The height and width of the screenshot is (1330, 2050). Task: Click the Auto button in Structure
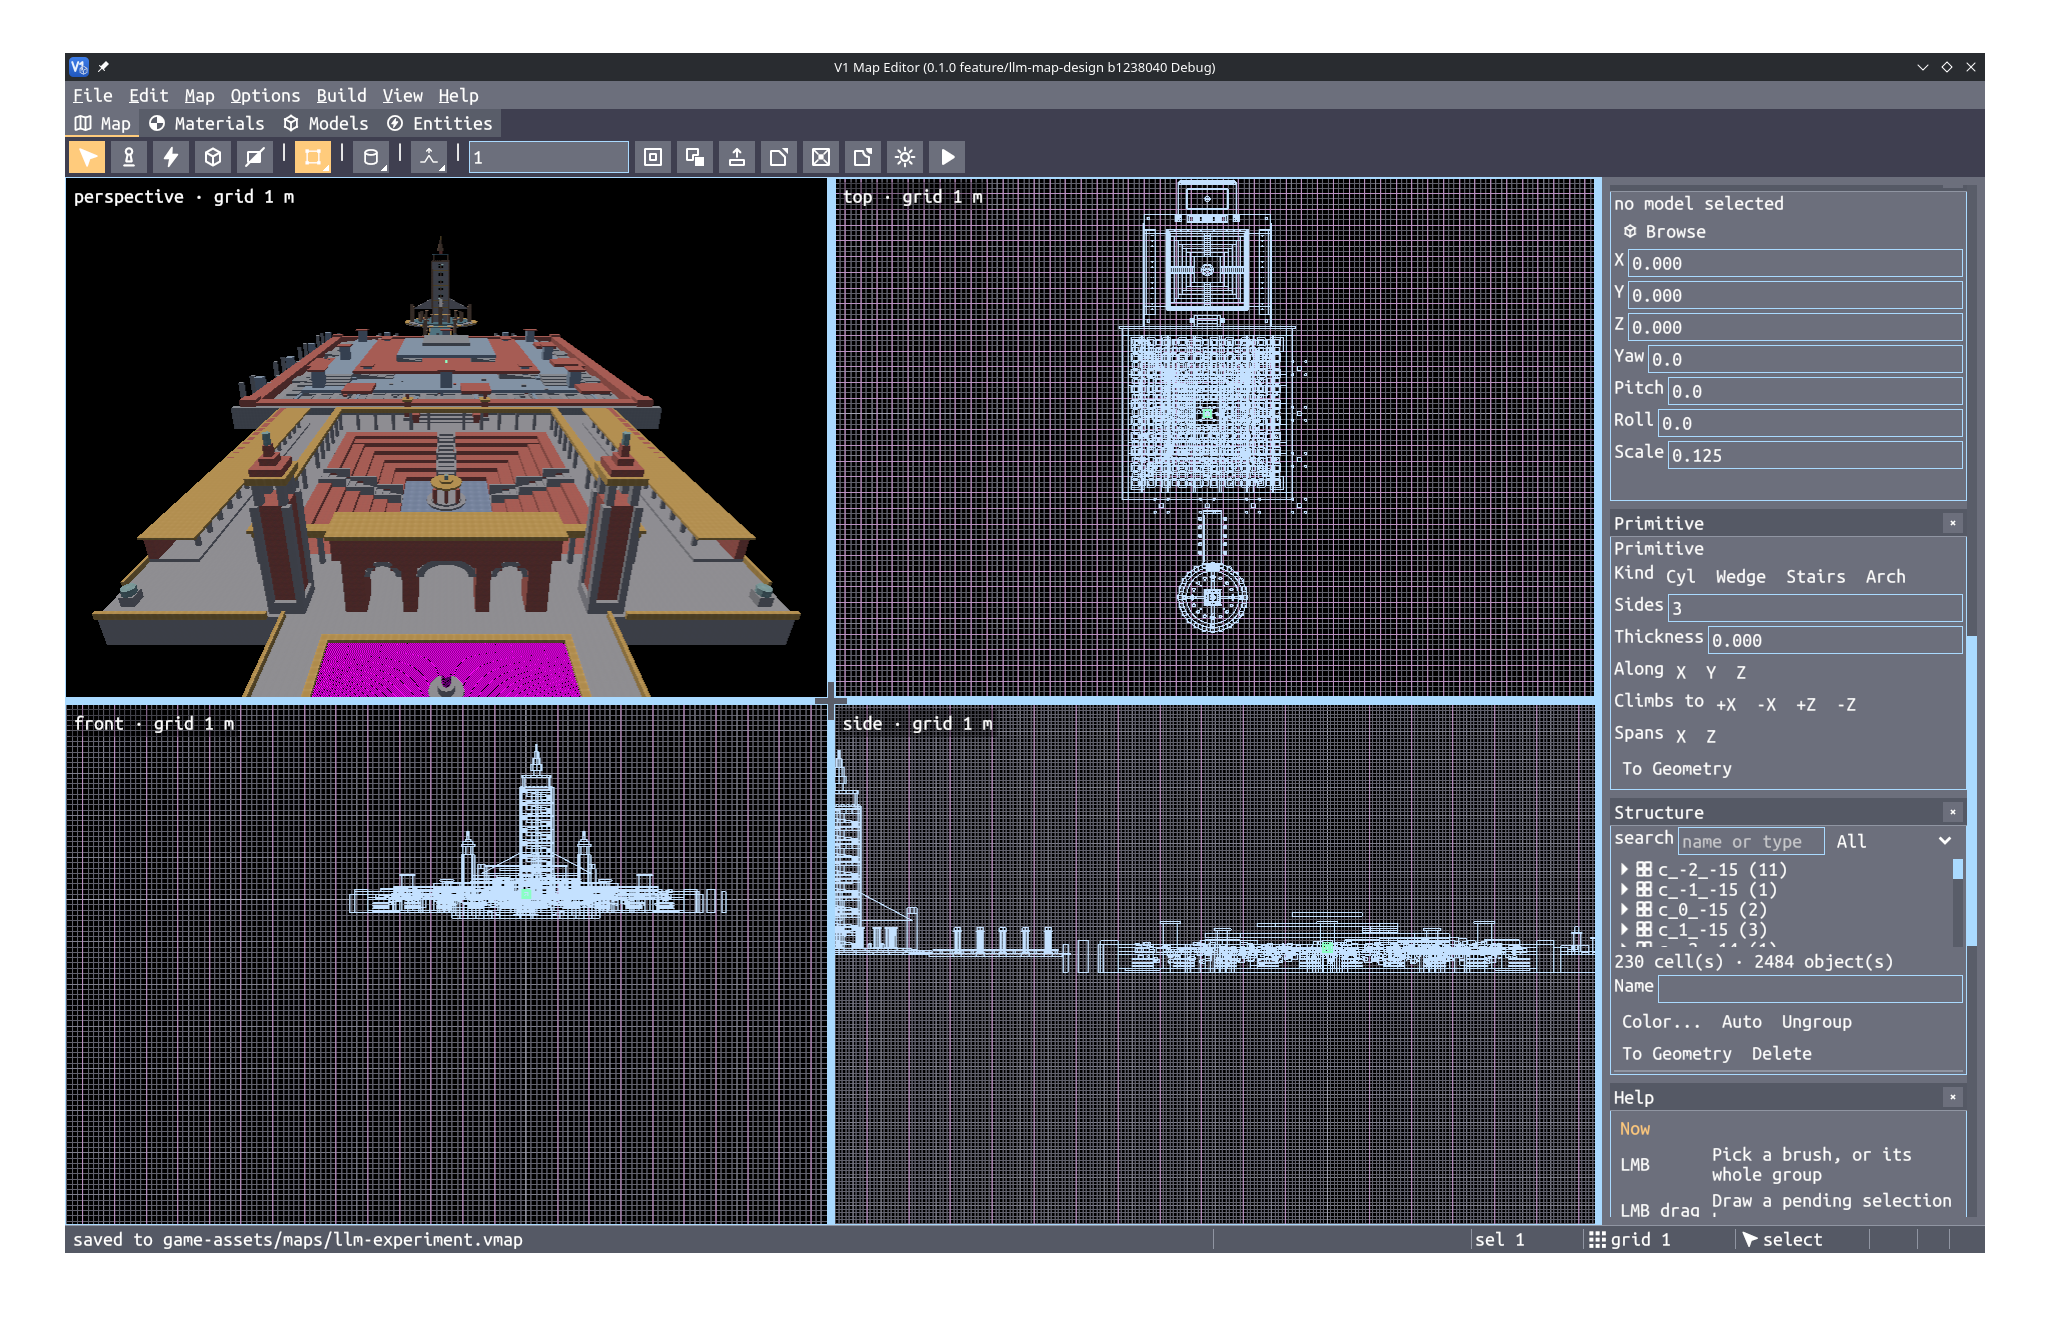(1741, 1022)
